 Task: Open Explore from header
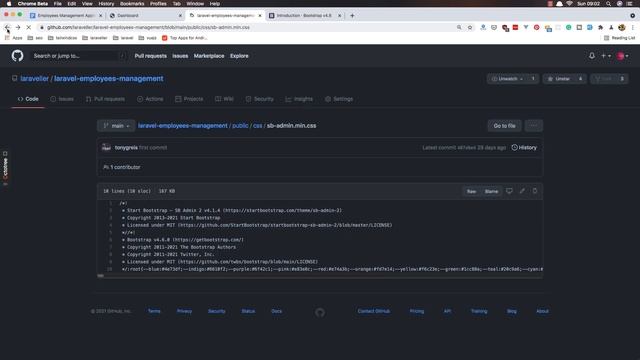pos(239,56)
